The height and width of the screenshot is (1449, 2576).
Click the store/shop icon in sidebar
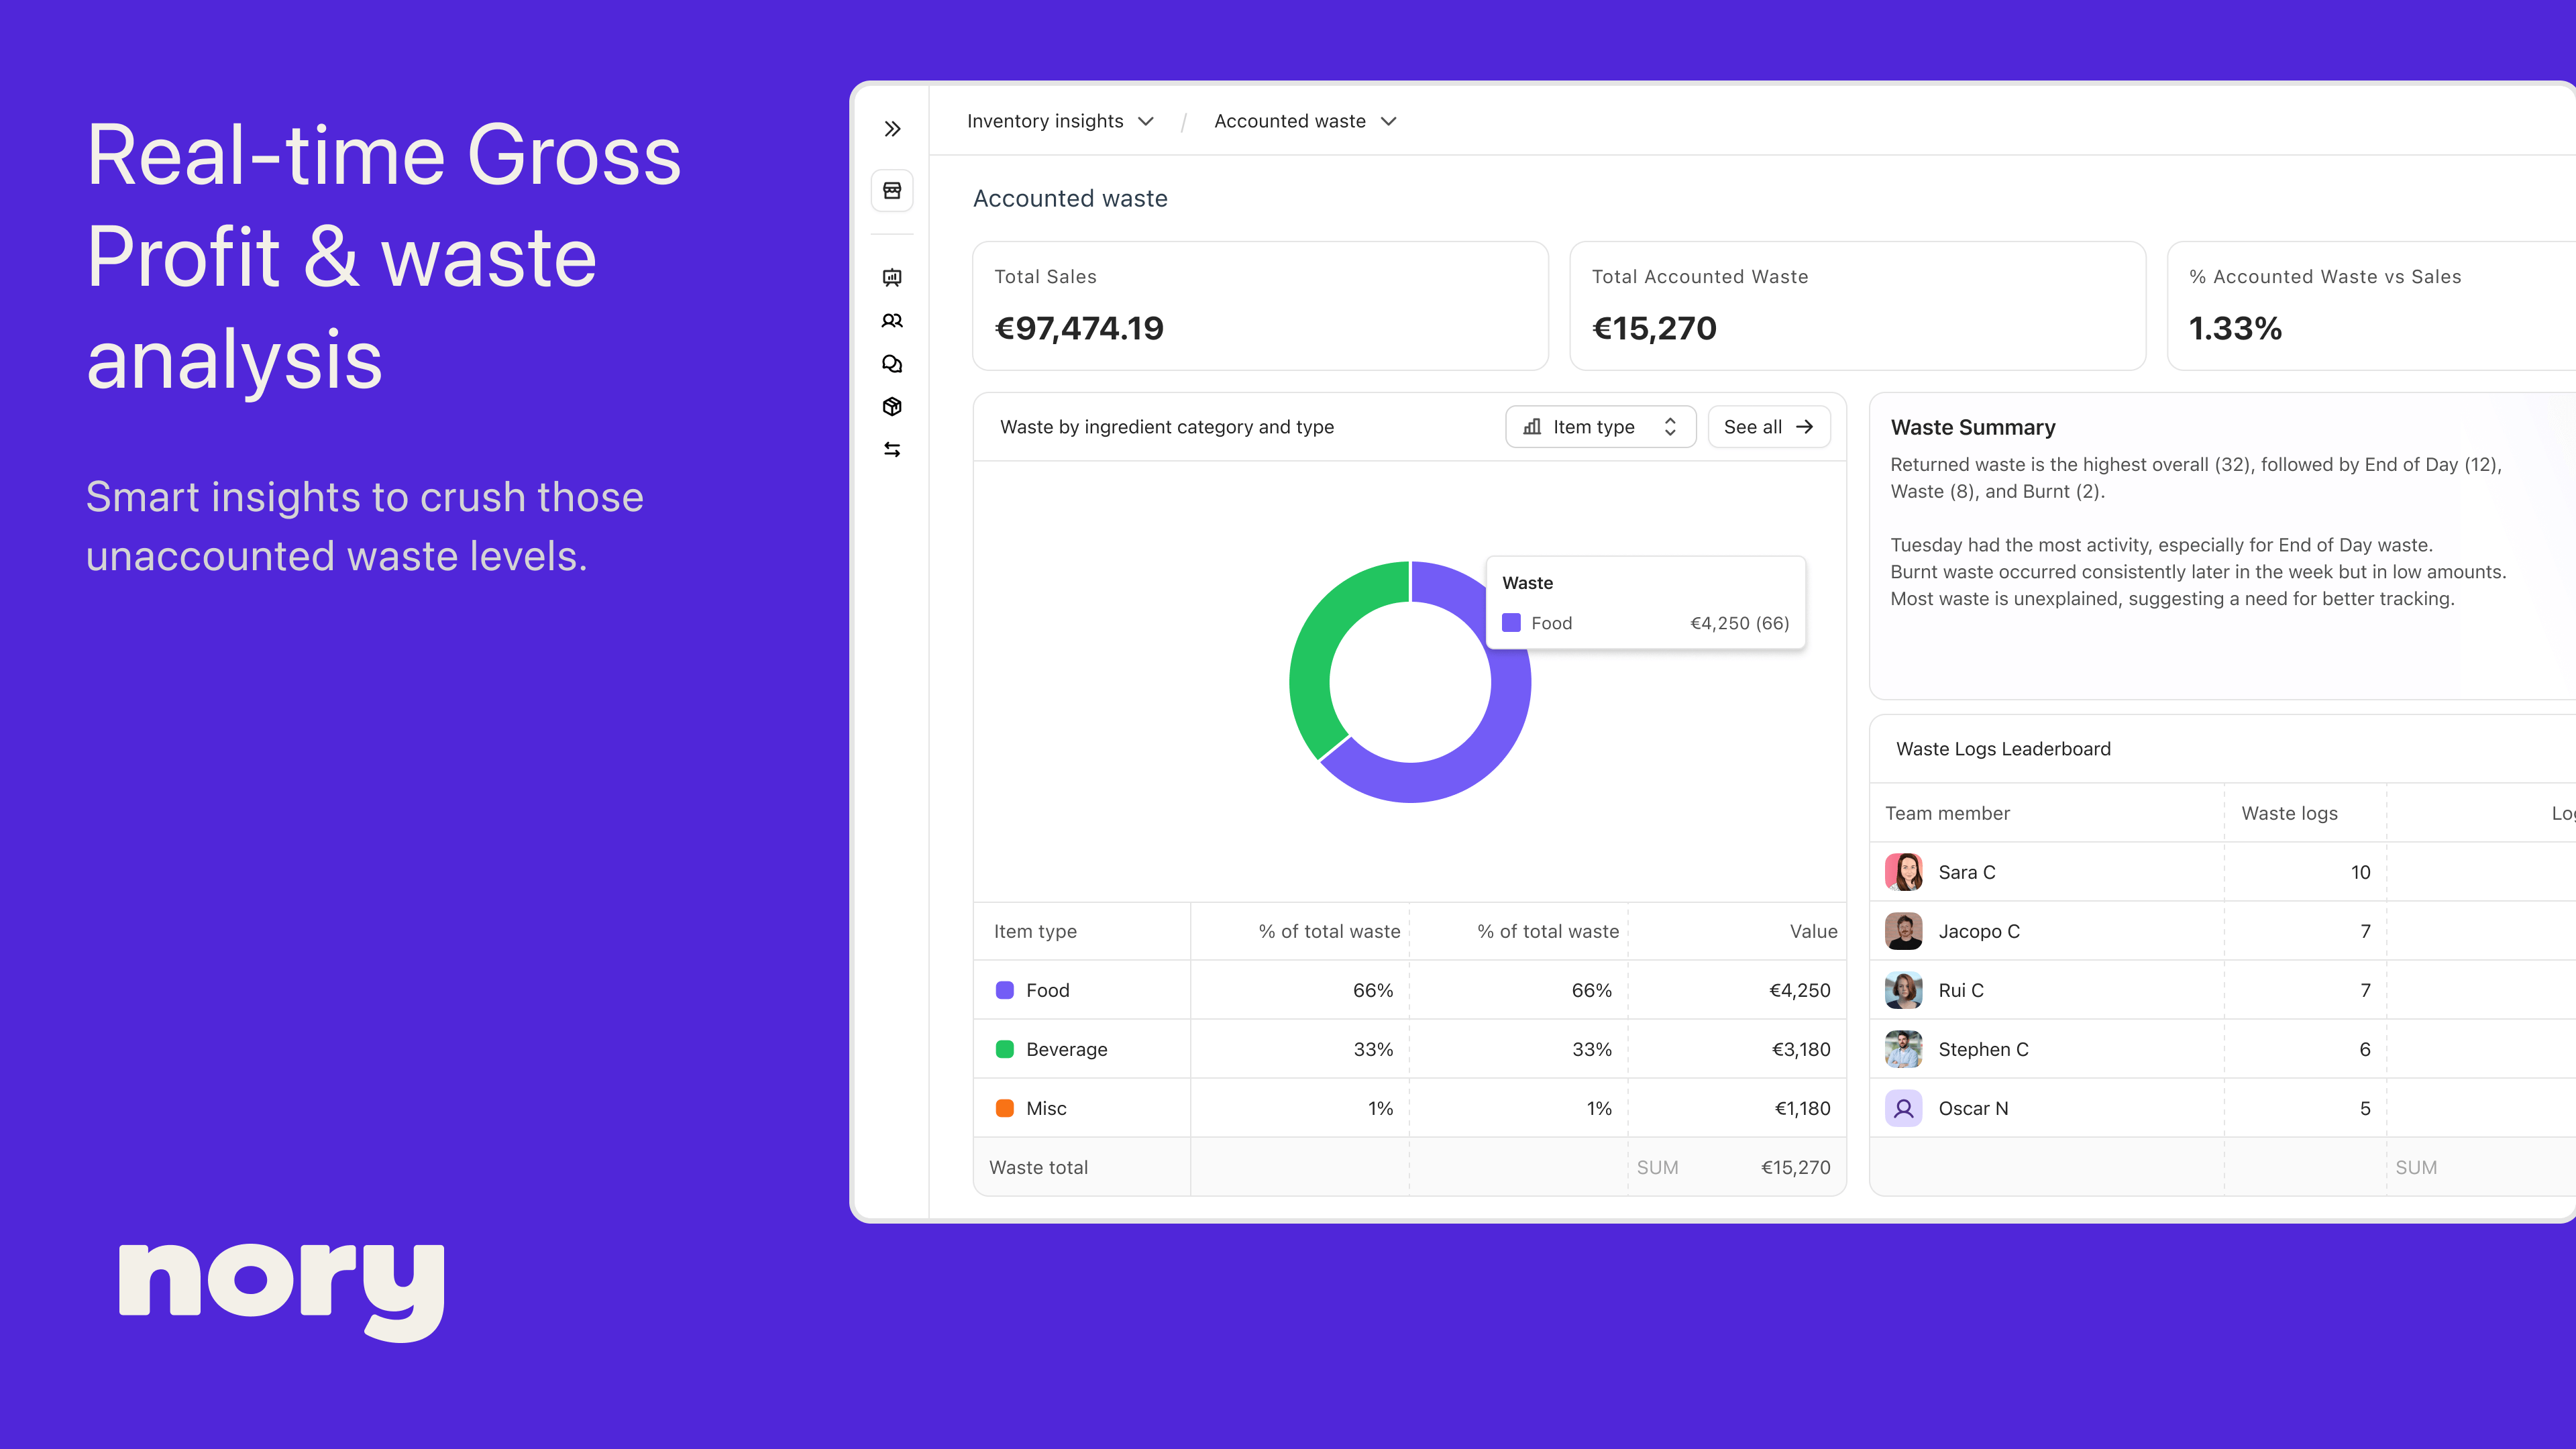pos(892,191)
